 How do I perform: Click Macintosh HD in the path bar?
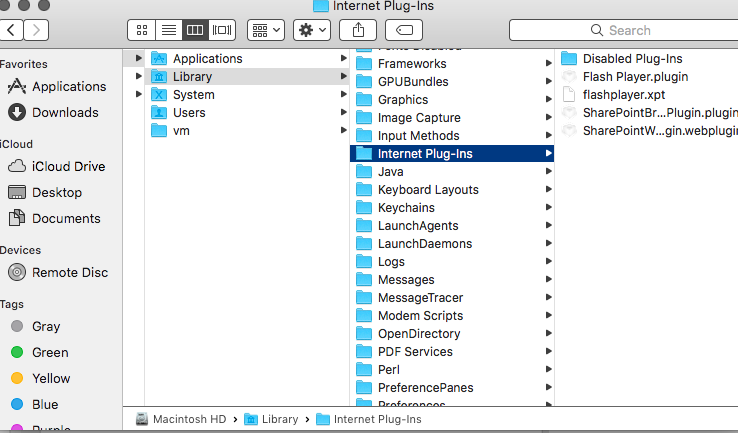coord(181,419)
